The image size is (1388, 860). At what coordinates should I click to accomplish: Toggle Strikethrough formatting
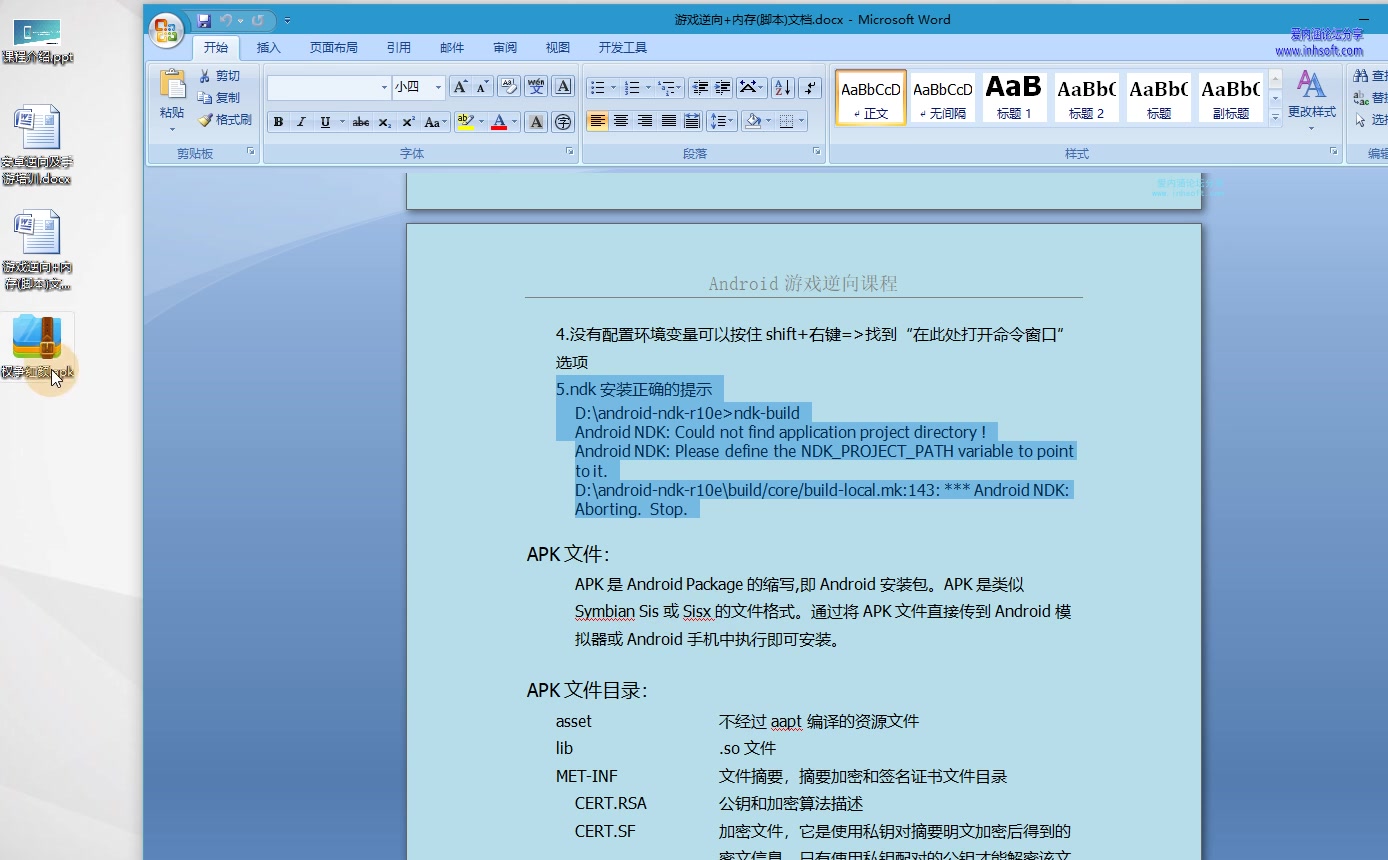pyautogui.click(x=361, y=122)
